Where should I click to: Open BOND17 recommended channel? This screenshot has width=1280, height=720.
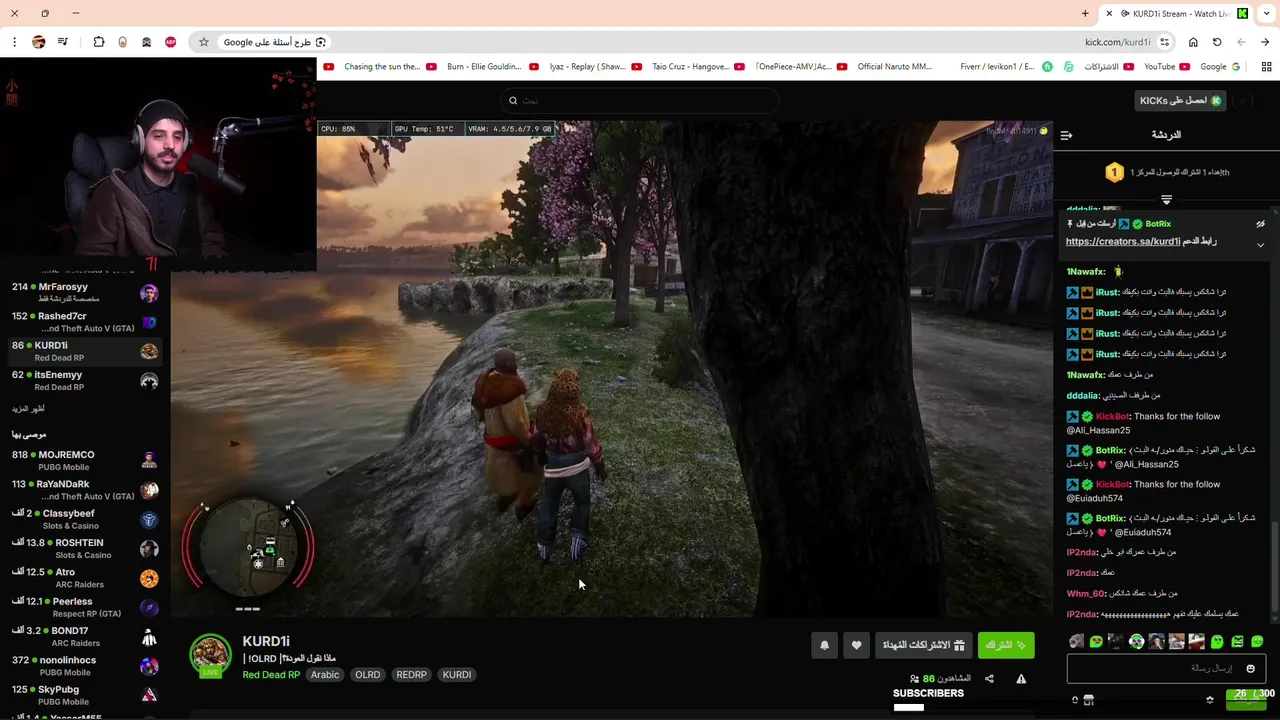pos(85,637)
